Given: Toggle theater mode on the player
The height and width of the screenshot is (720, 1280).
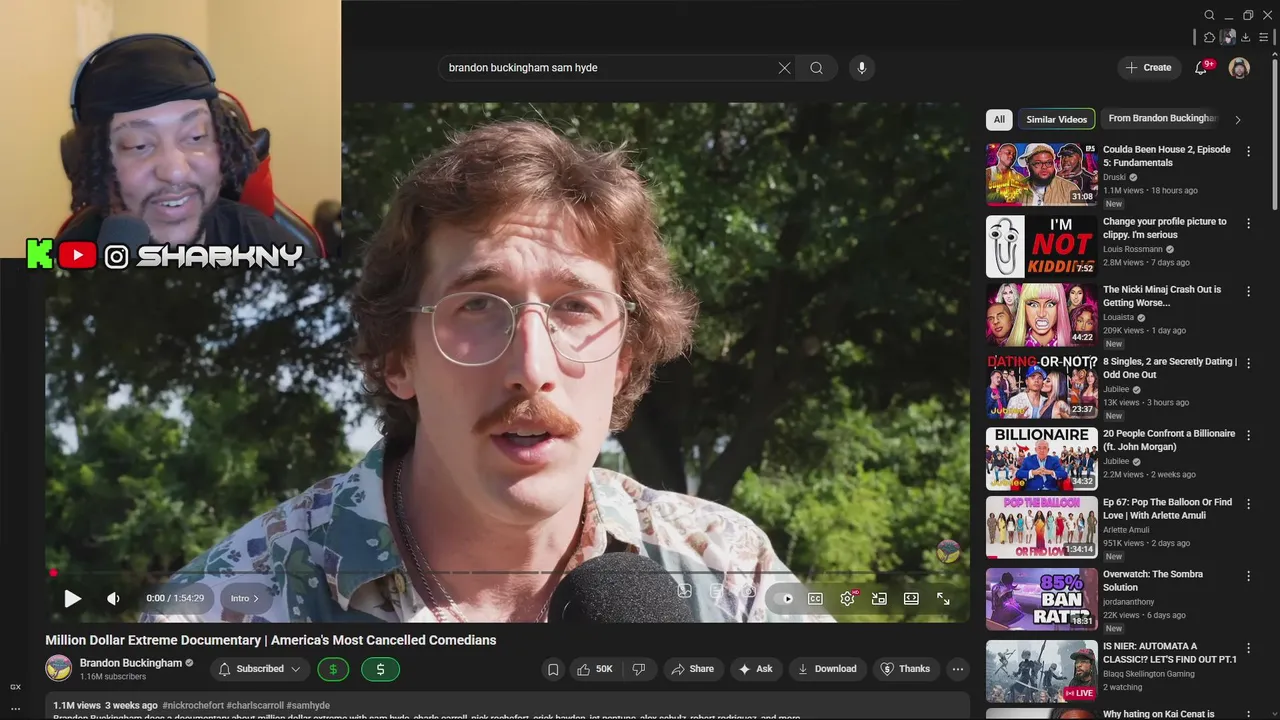Looking at the screenshot, I should coord(911,598).
